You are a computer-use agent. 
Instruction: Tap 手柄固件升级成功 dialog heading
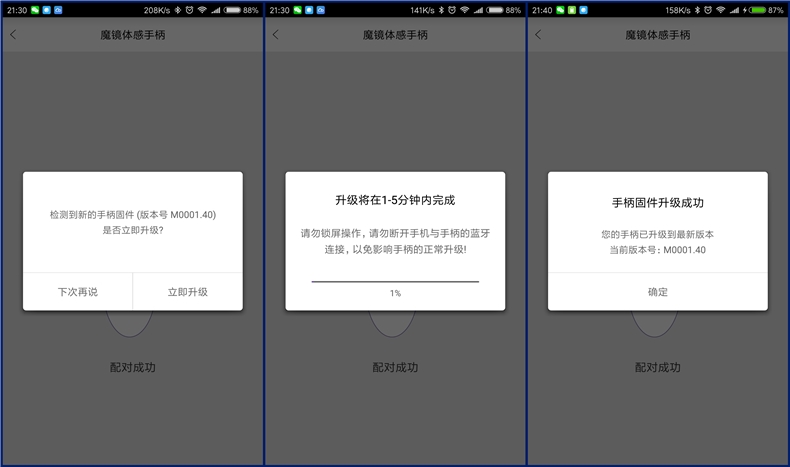click(x=657, y=202)
